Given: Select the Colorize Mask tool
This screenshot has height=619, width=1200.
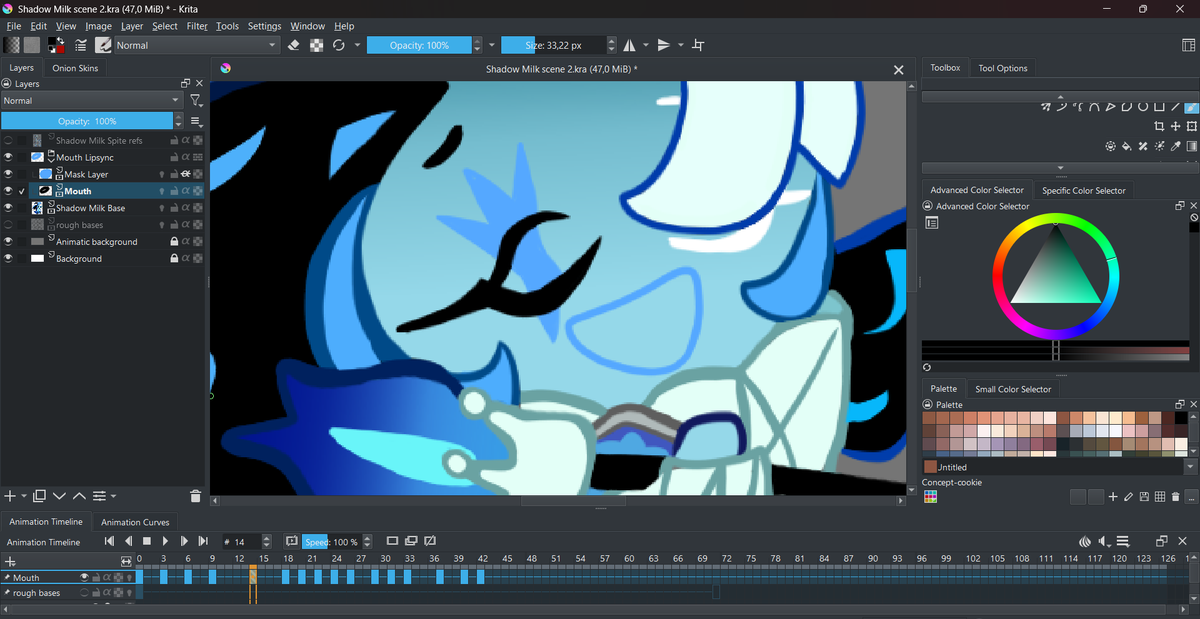Looking at the screenshot, I should click(x=1159, y=146).
